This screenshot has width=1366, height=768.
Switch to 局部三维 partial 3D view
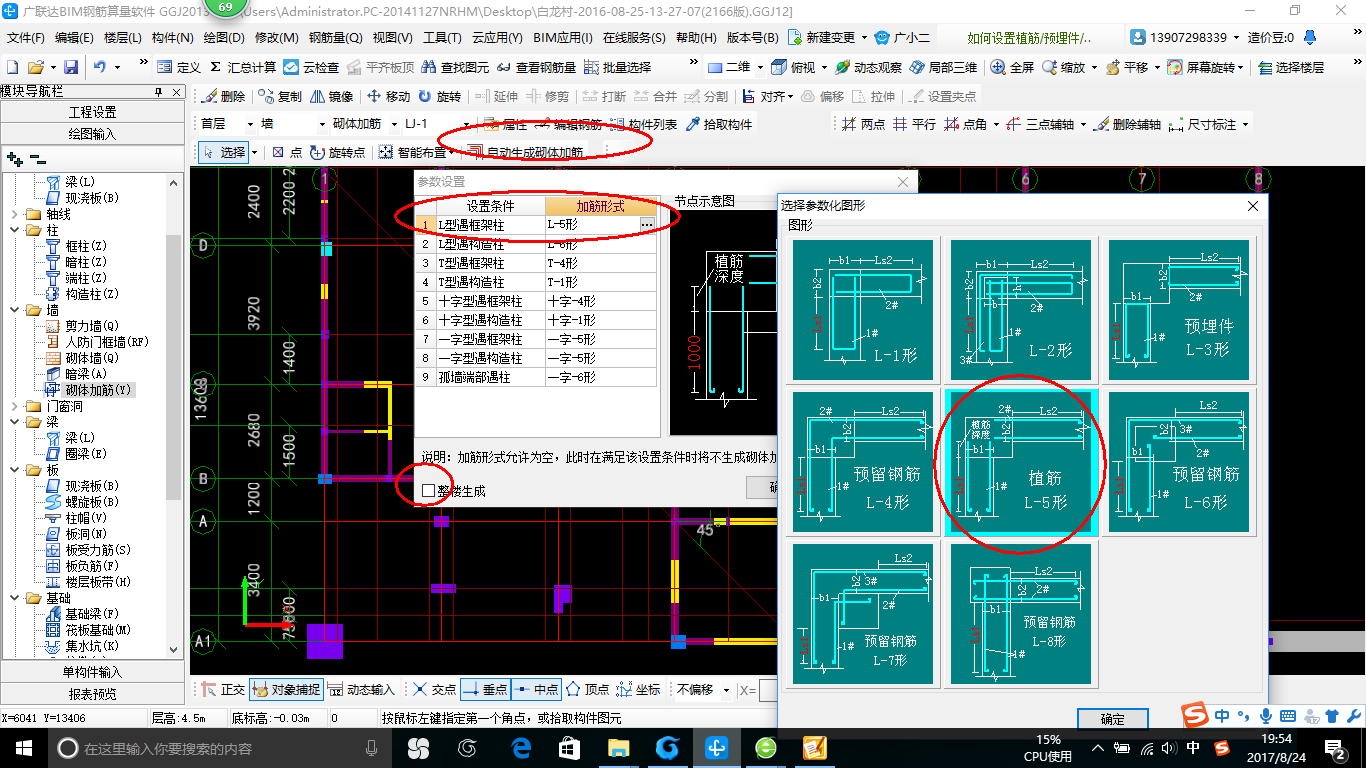[943, 67]
